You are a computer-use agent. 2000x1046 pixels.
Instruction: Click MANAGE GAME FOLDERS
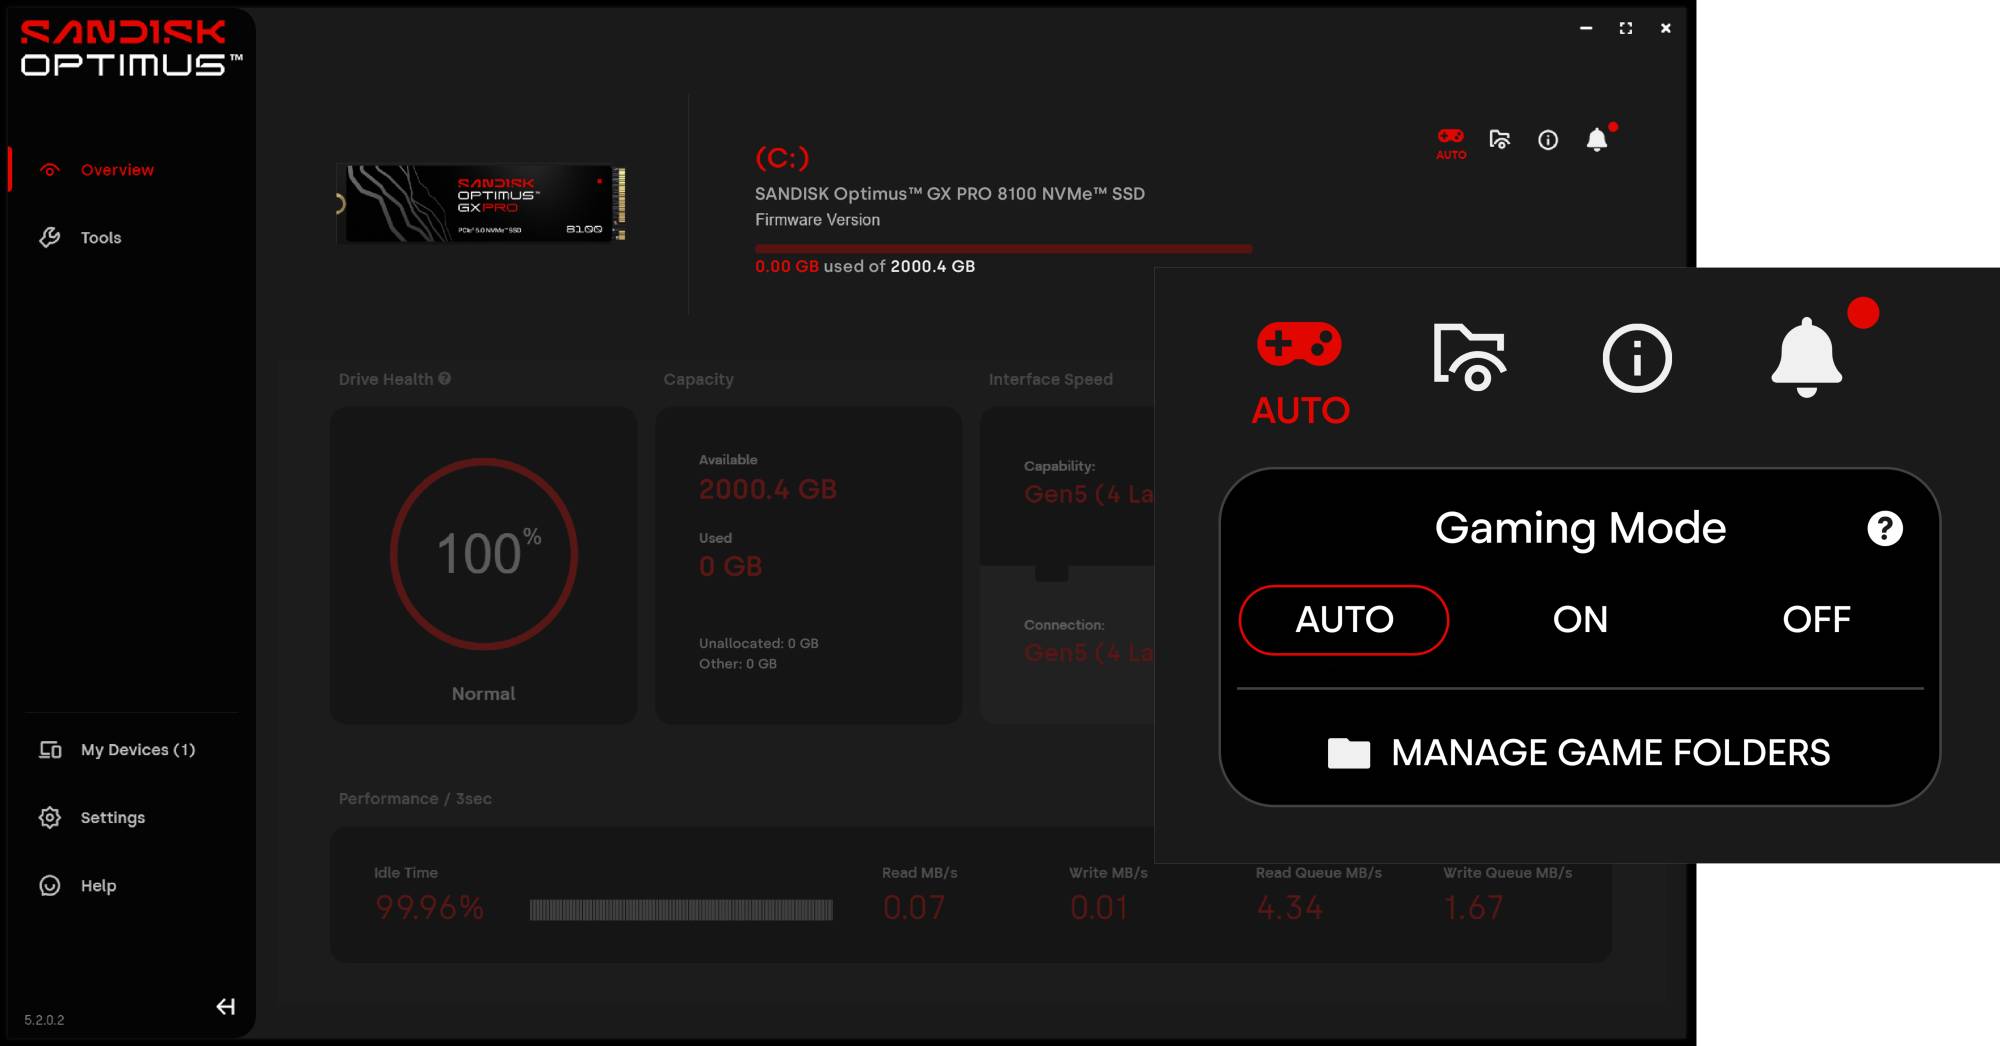[x=1580, y=752]
